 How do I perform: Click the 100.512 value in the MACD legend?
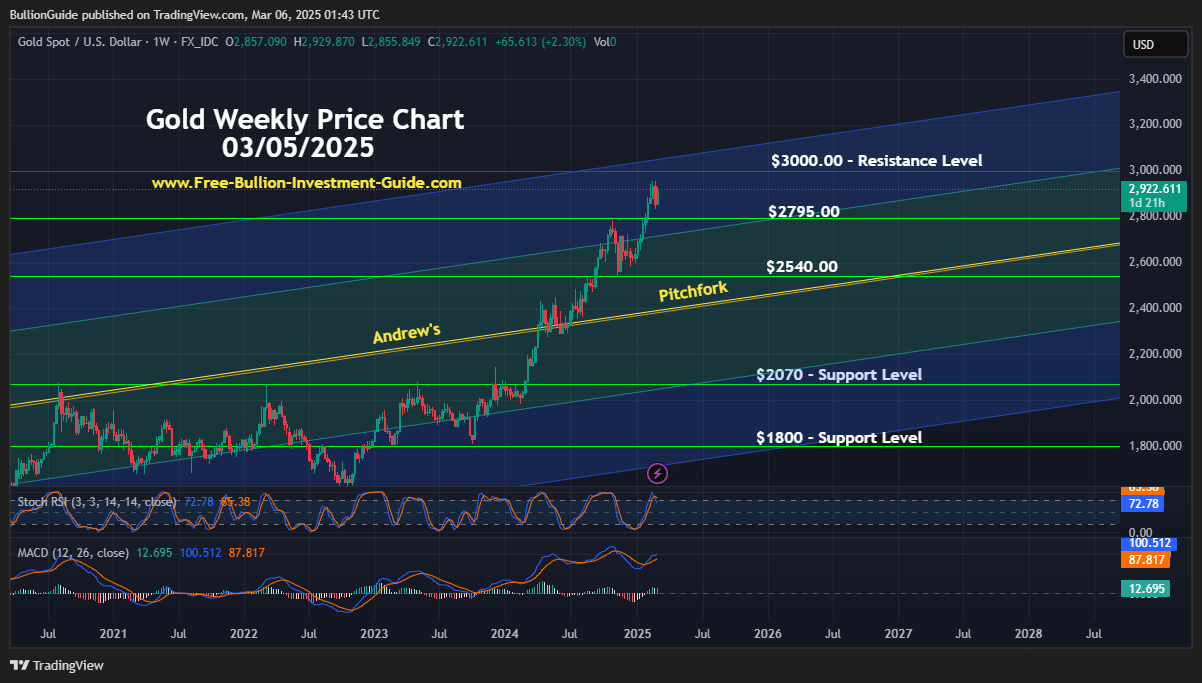coord(201,552)
